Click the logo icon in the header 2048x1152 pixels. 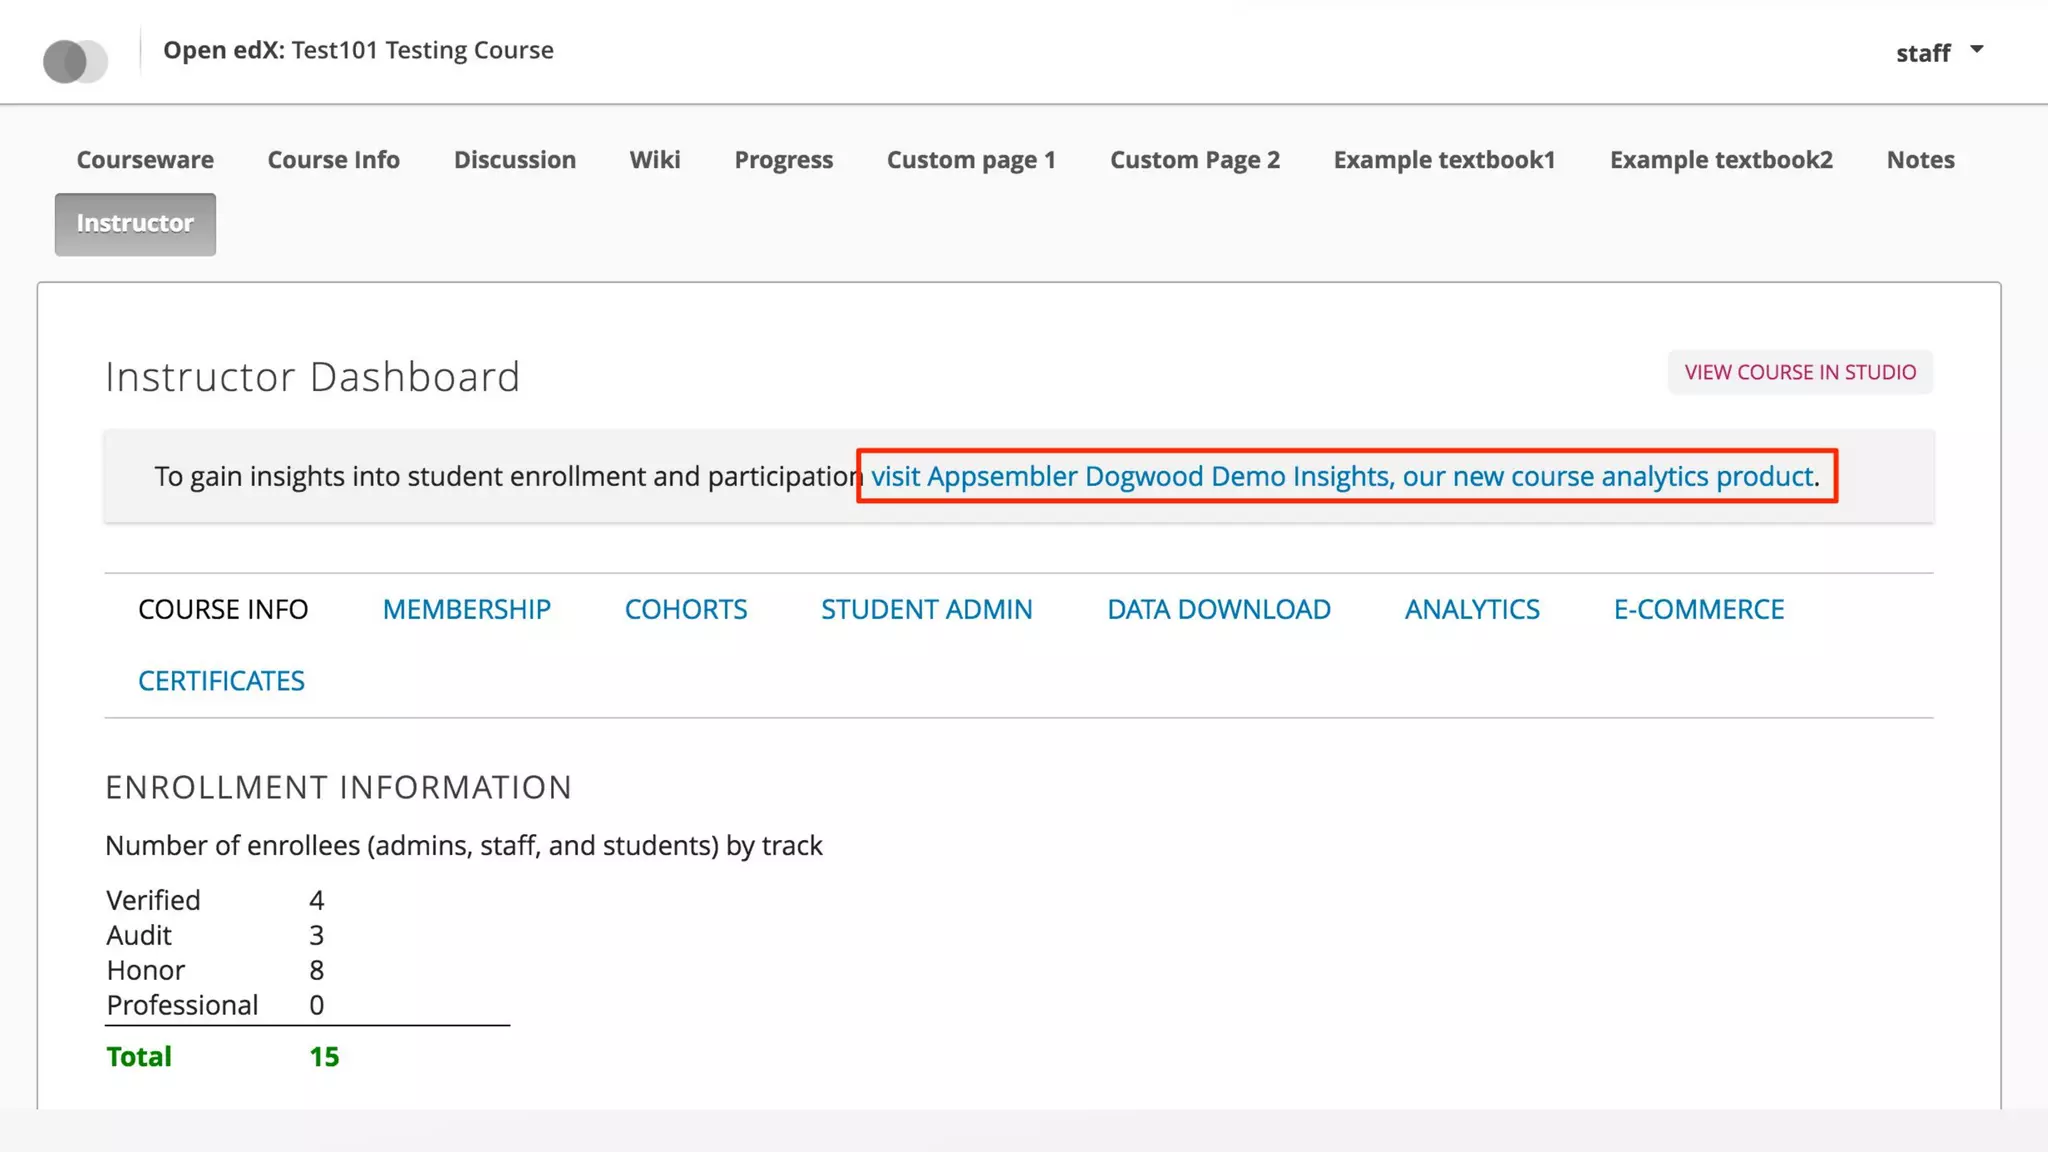click(x=75, y=61)
